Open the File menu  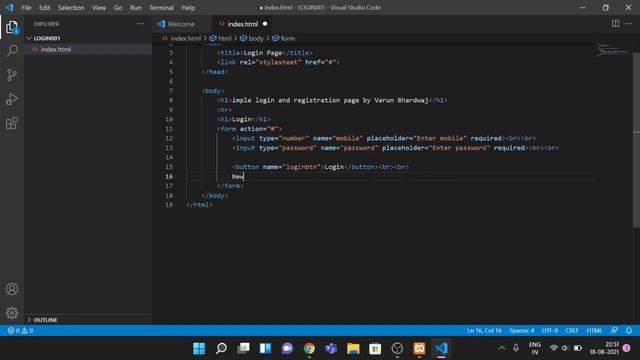(26, 8)
